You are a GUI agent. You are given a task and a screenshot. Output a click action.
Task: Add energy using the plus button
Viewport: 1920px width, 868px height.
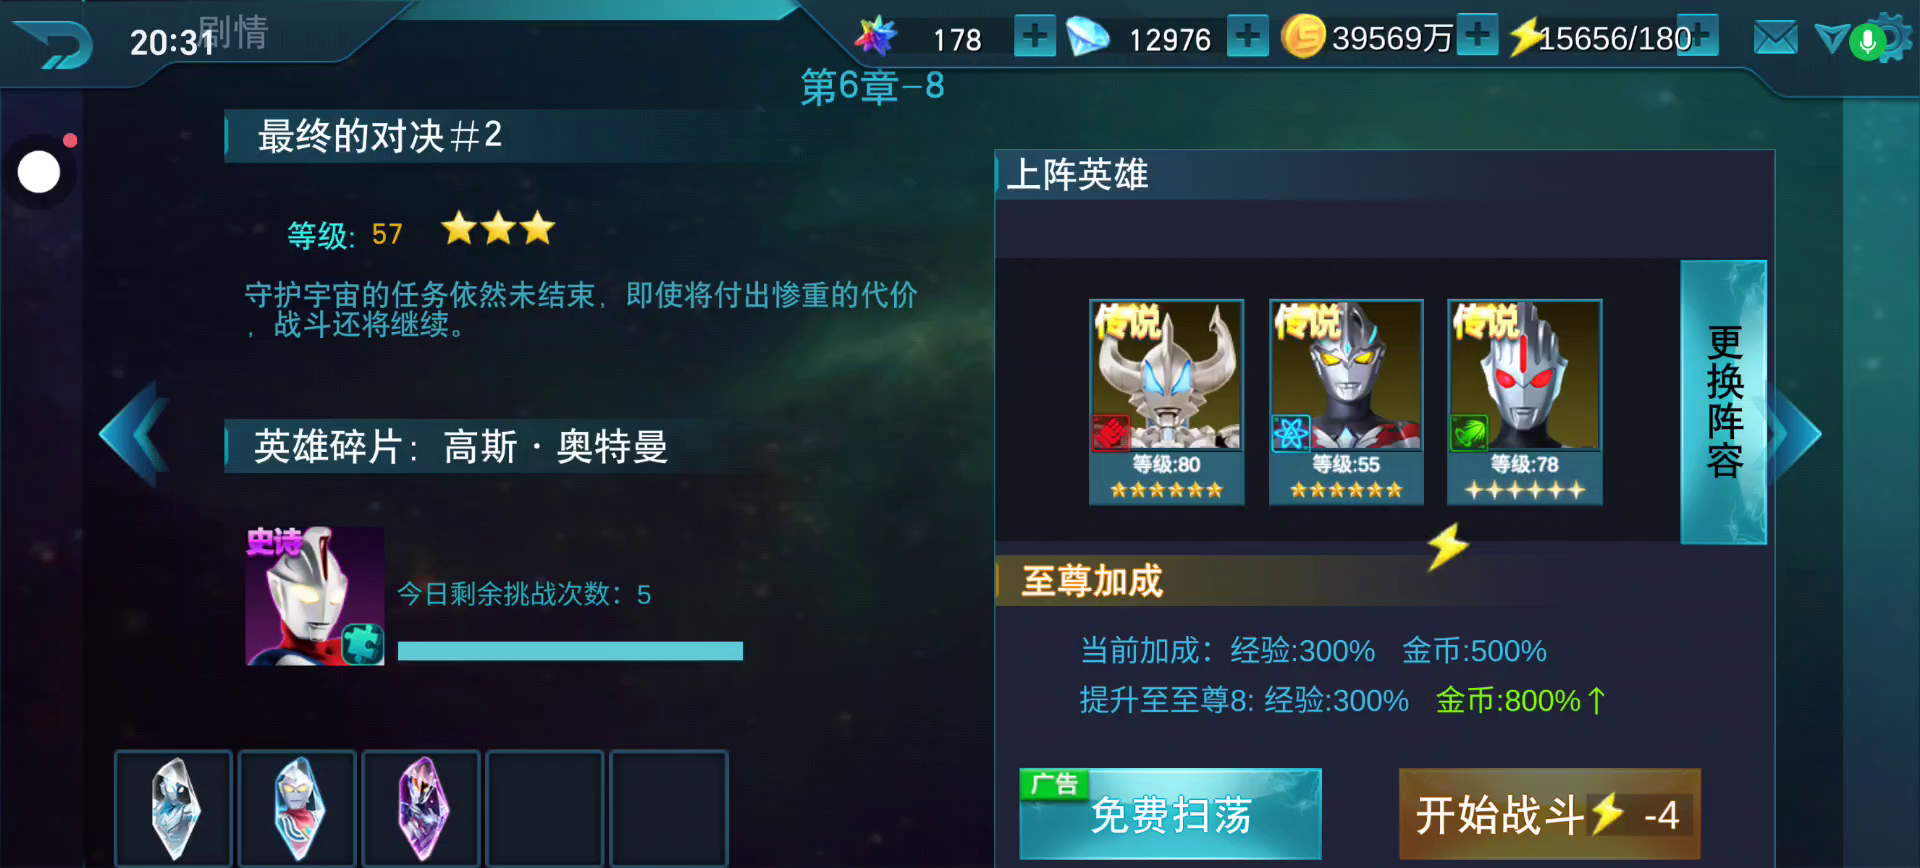1700,36
